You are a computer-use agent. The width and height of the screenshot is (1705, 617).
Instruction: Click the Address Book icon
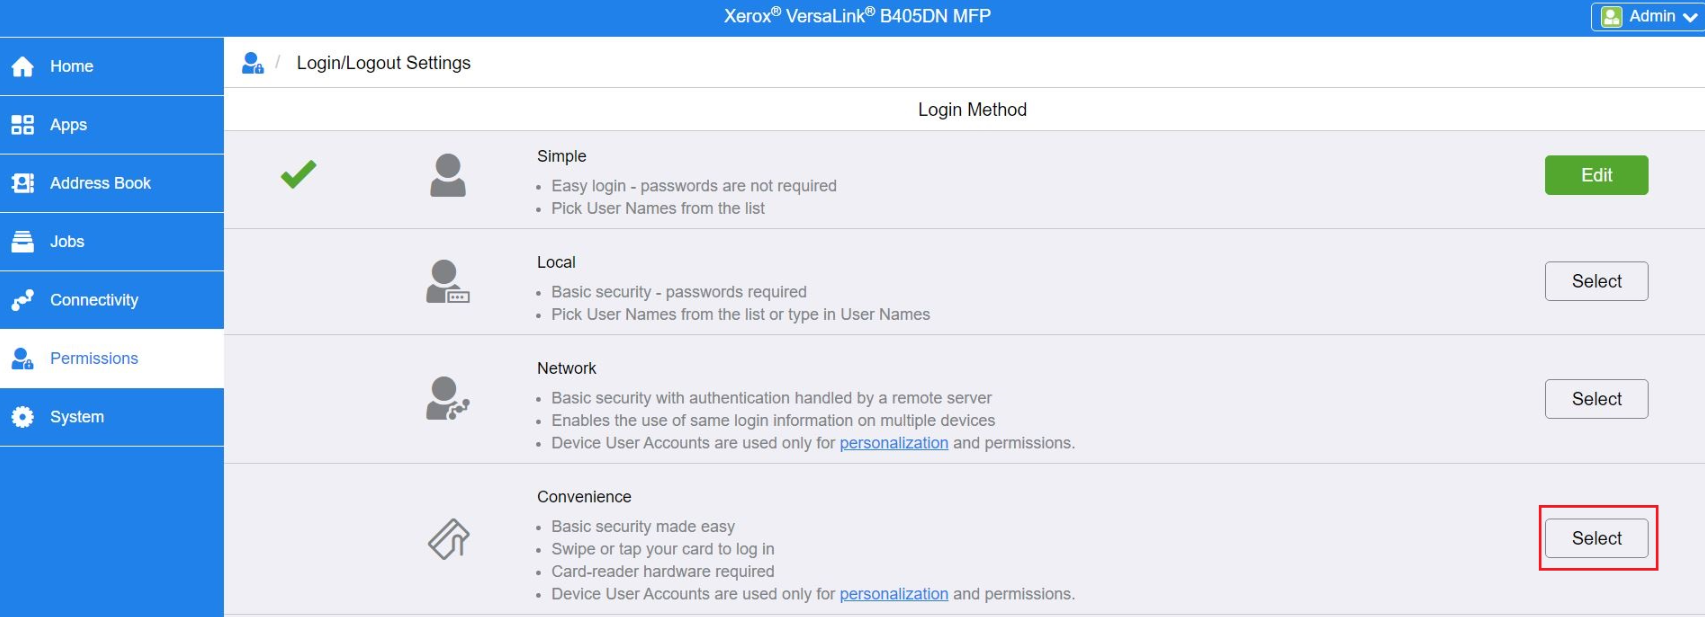[22, 183]
